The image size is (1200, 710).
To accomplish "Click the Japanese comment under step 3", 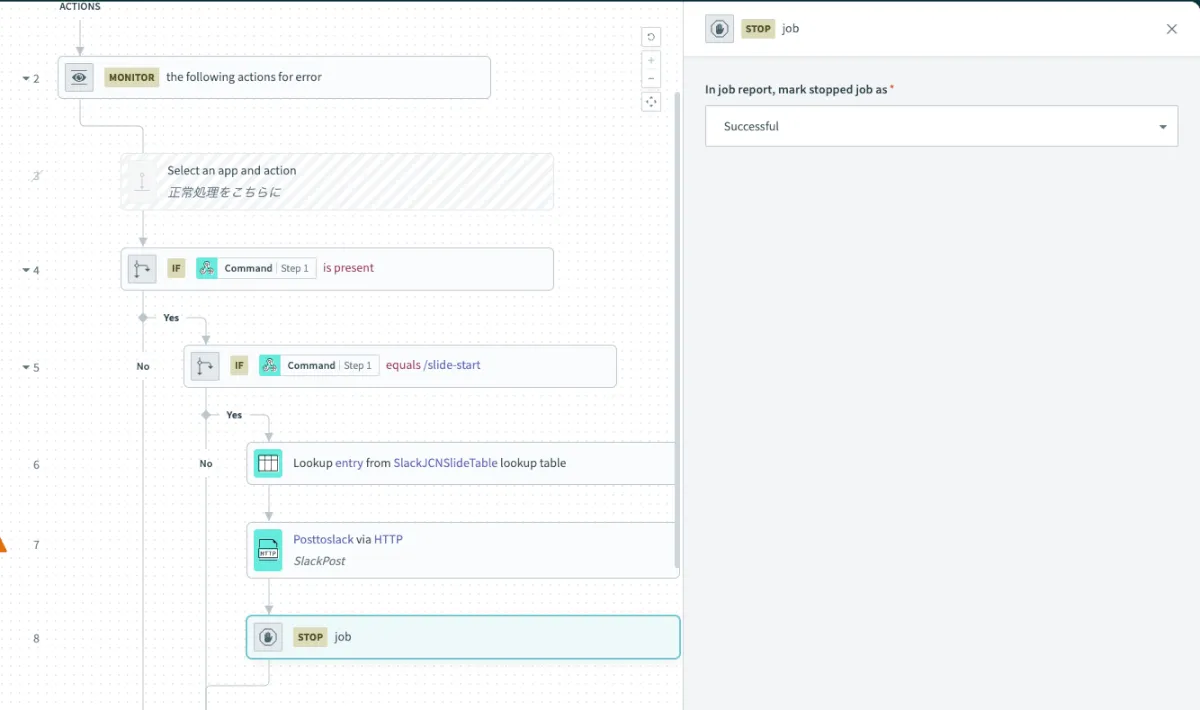I will (224, 192).
